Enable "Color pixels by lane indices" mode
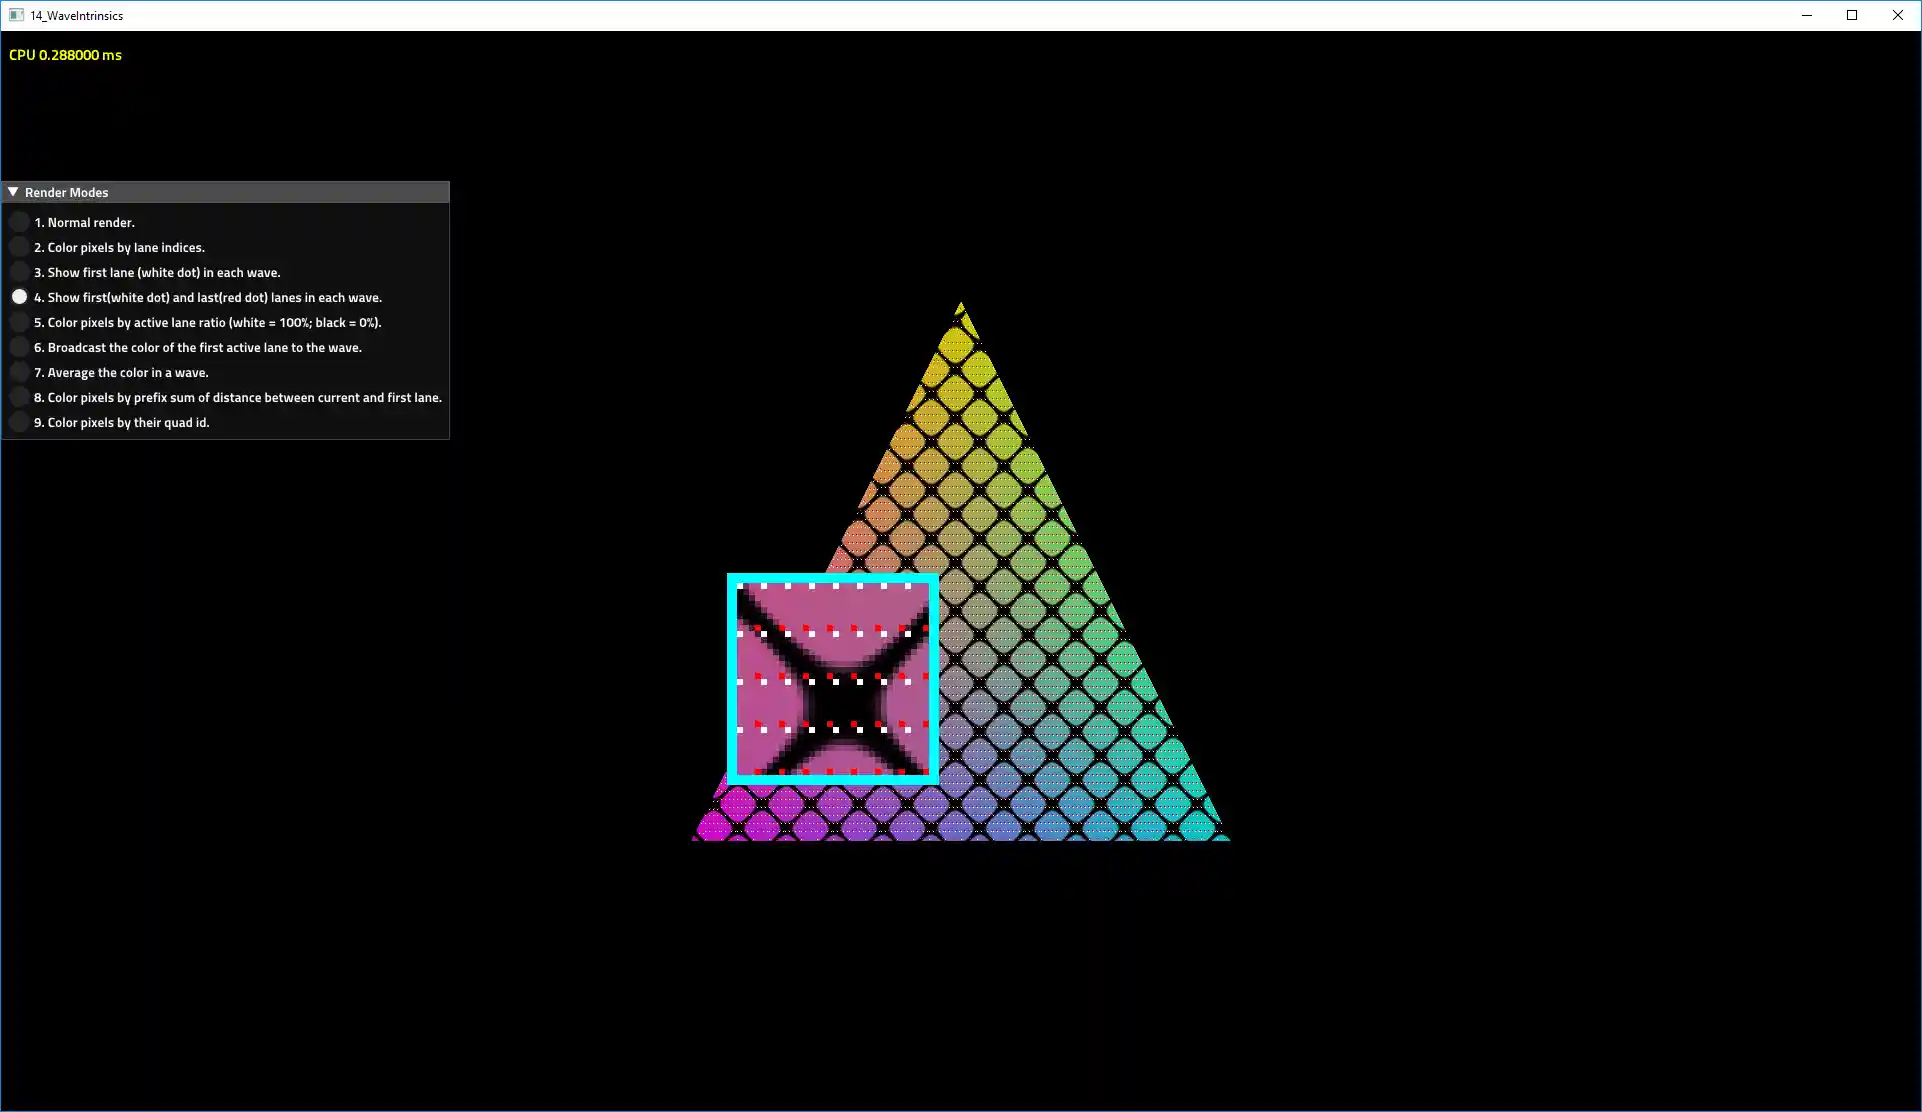This screenshot has height=1112, width=1922. (x=19, y=246)
